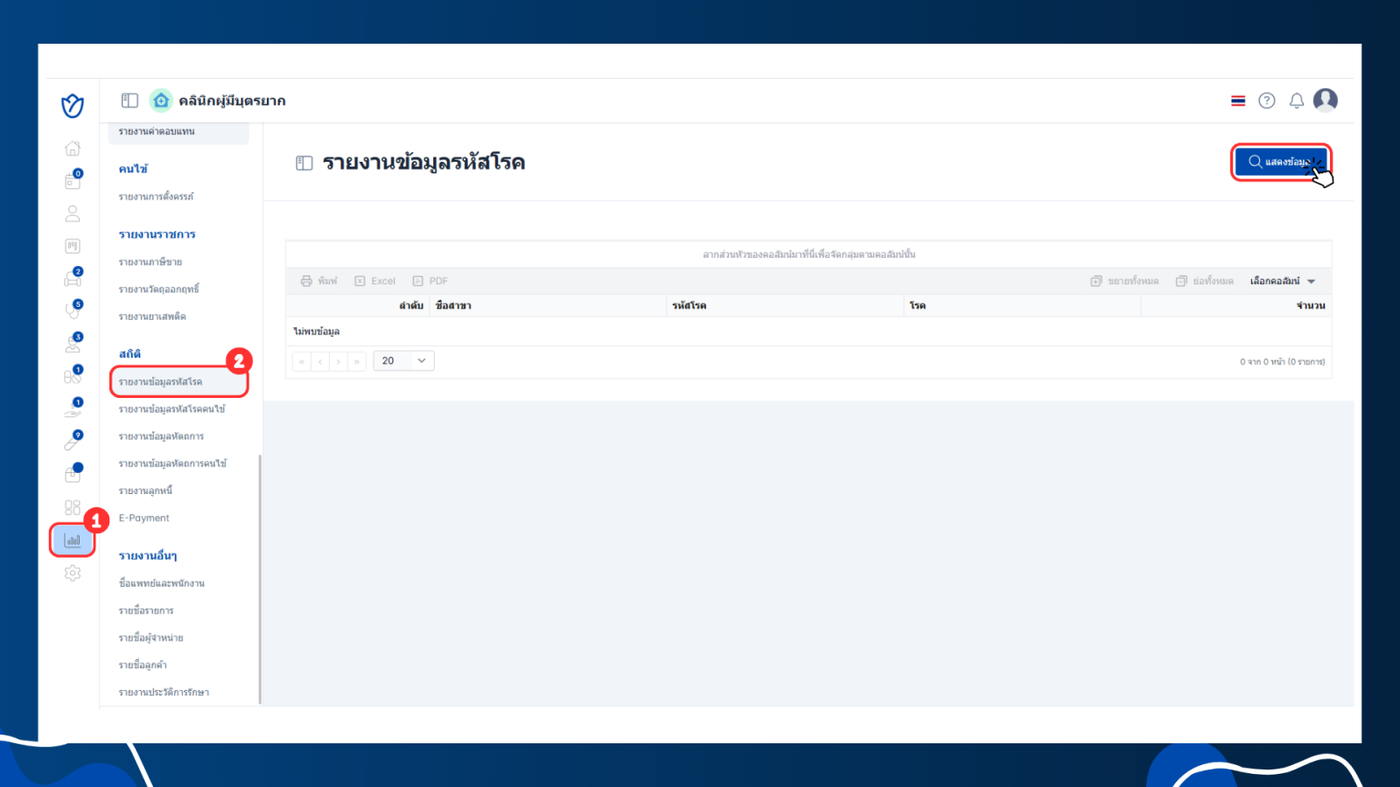1400x787 pixels.
Task: Open the sidebar icon with badge 3
Action: [x=72, y=344]
